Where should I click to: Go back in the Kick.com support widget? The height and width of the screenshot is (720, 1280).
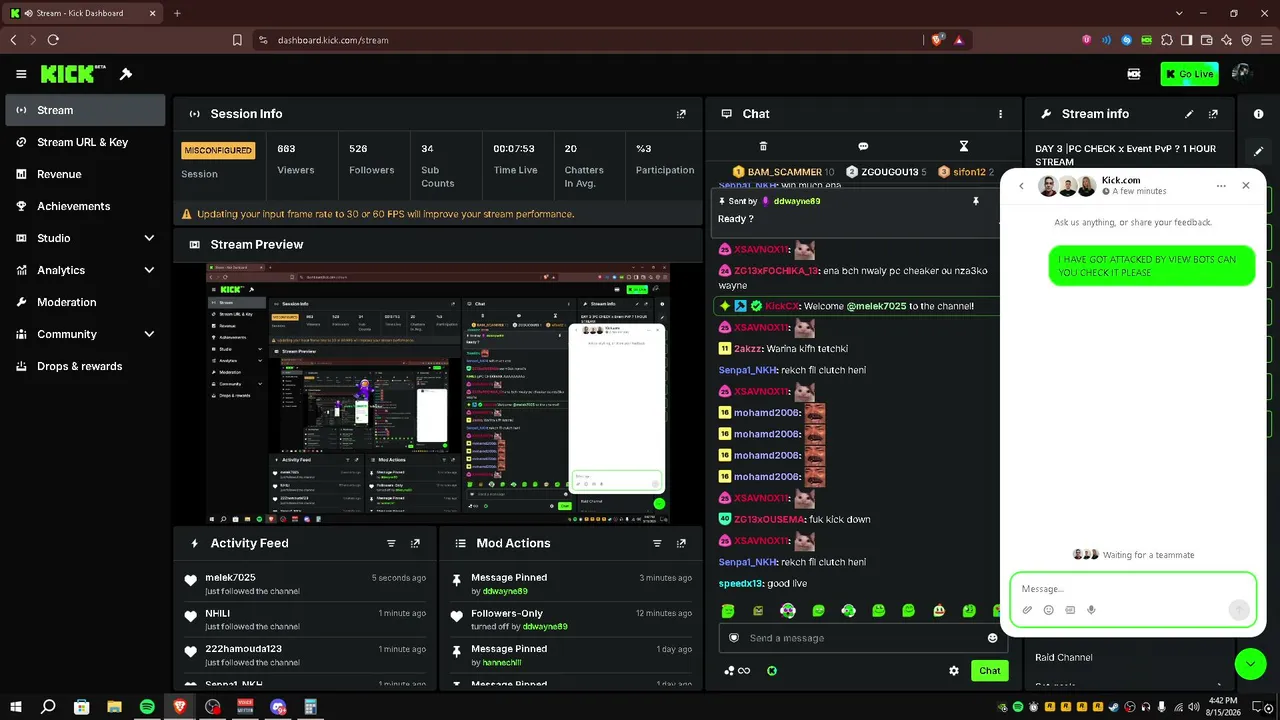1021,186
